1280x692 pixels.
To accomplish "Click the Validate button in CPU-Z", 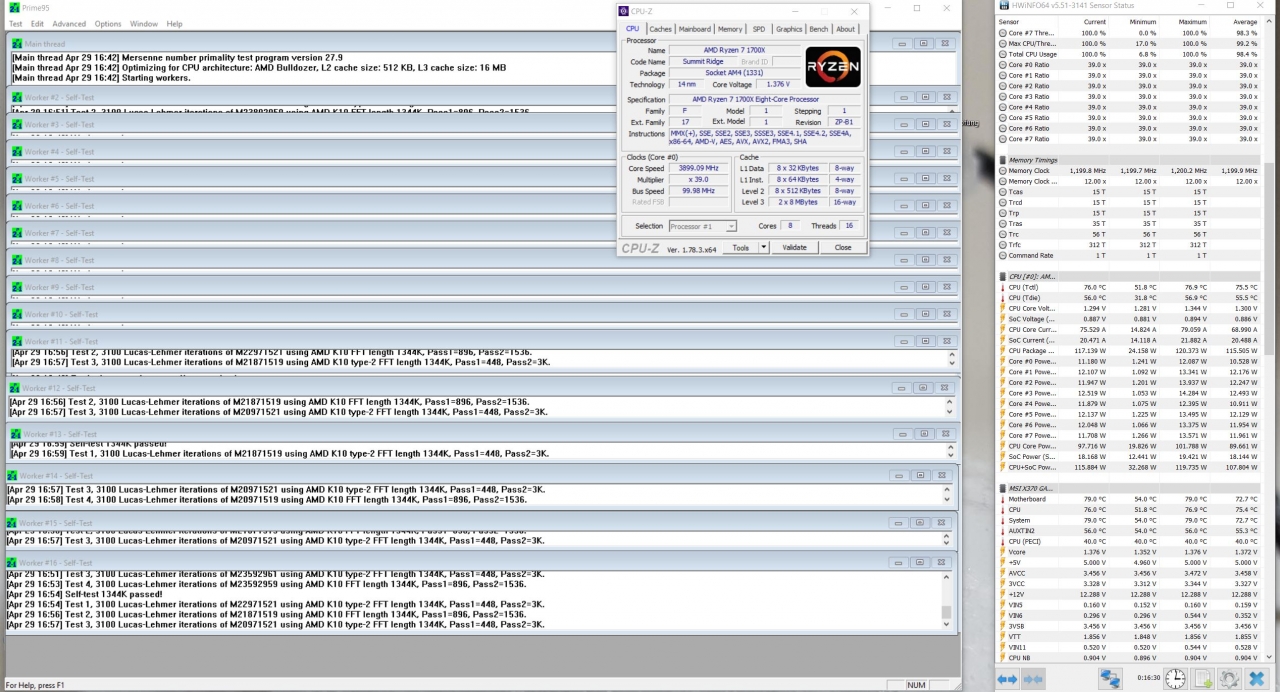I will click(x=794, y=247).
